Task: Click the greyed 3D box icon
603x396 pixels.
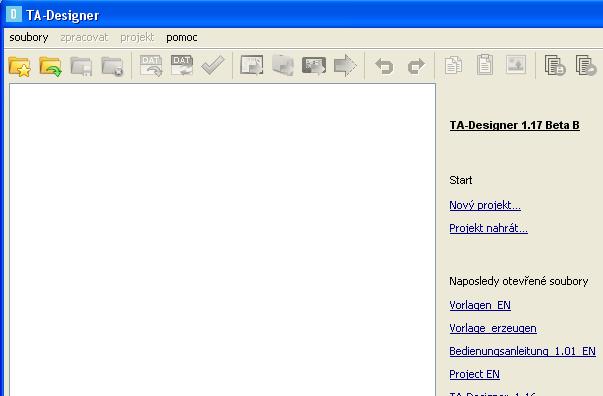Action: click(283, 65)
